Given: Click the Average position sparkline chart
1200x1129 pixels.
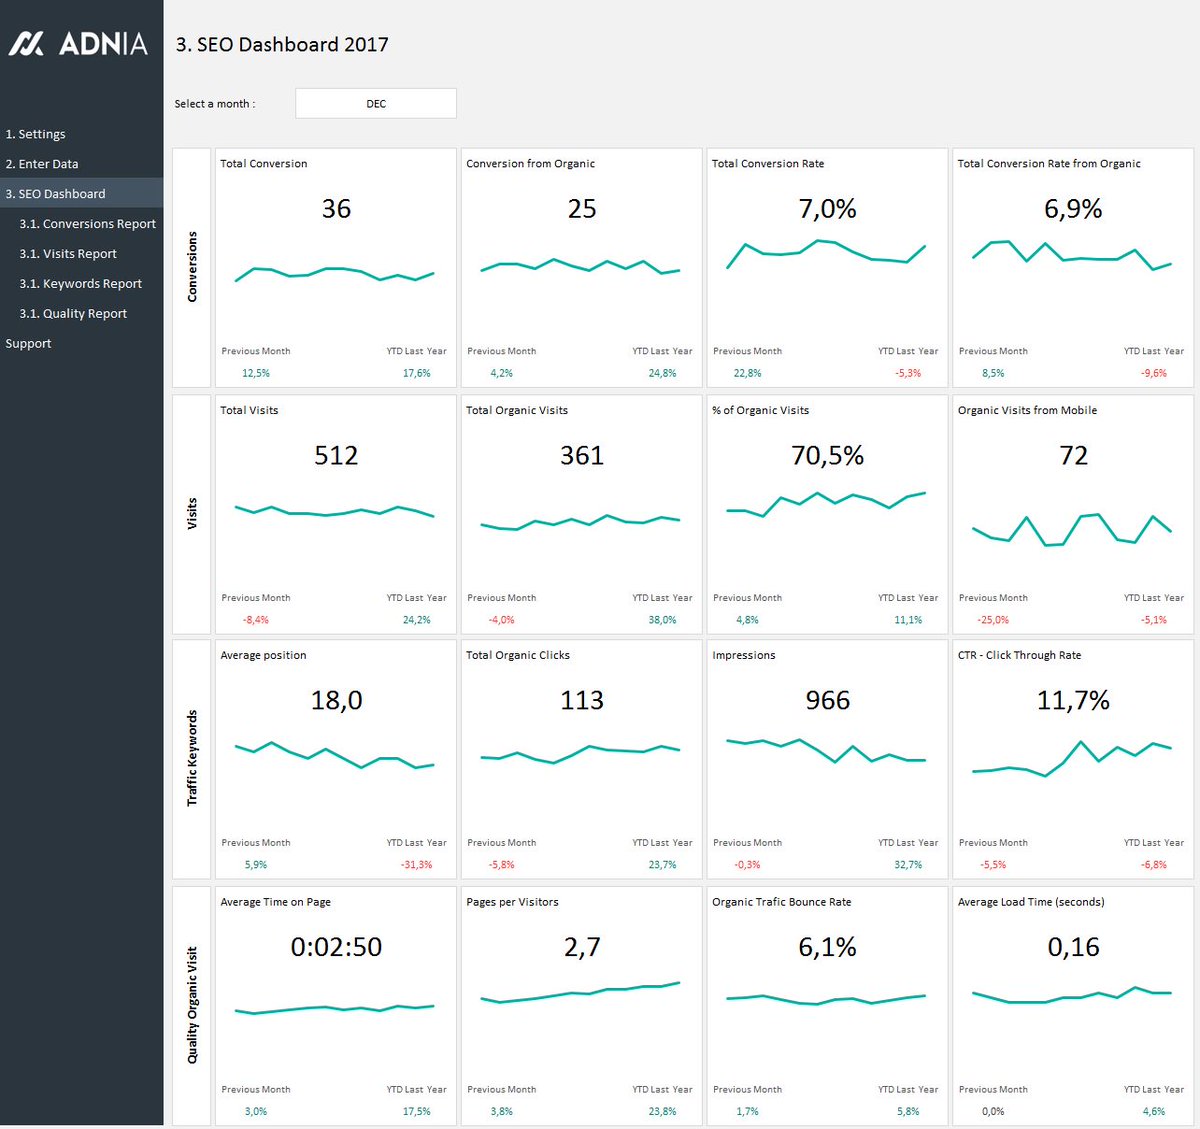Looking at the screenshot, I should point(335,758).
